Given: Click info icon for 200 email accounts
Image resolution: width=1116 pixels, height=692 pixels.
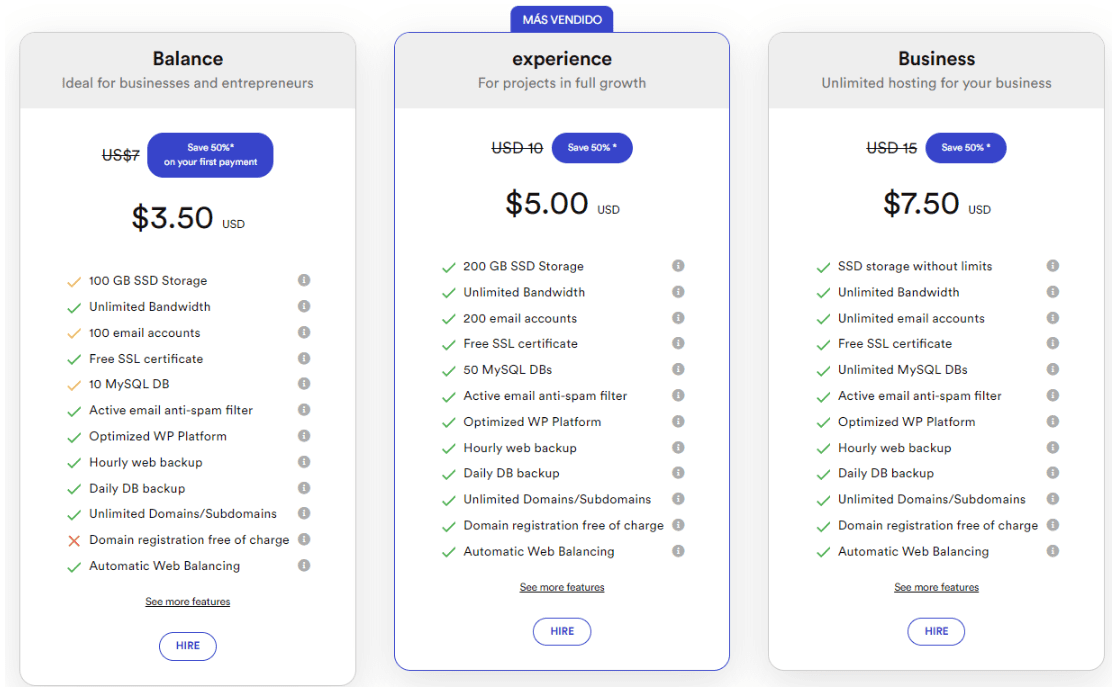Looking at the screenshot, I should coord(678,318).
